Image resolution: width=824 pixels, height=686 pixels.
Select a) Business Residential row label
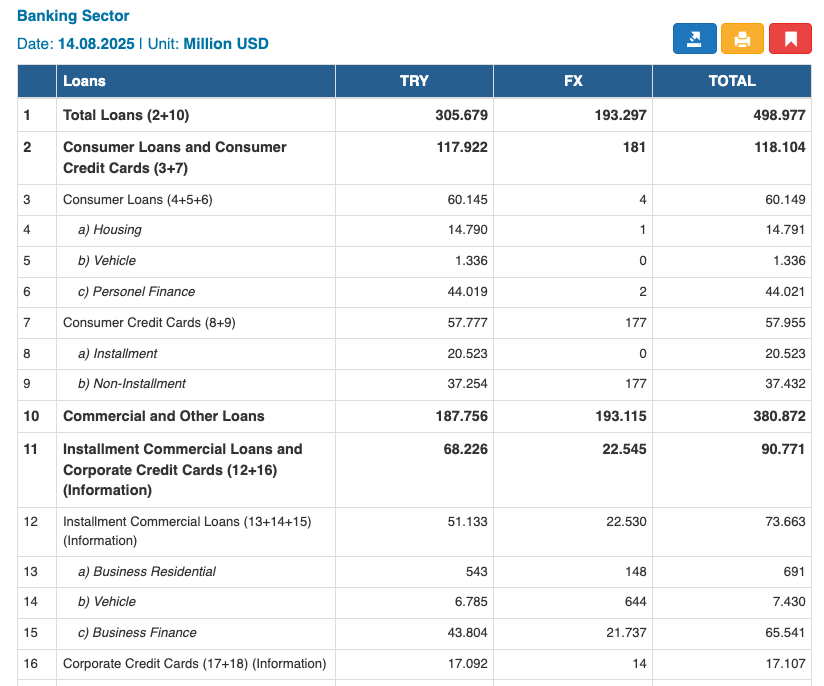click(147, 572)
